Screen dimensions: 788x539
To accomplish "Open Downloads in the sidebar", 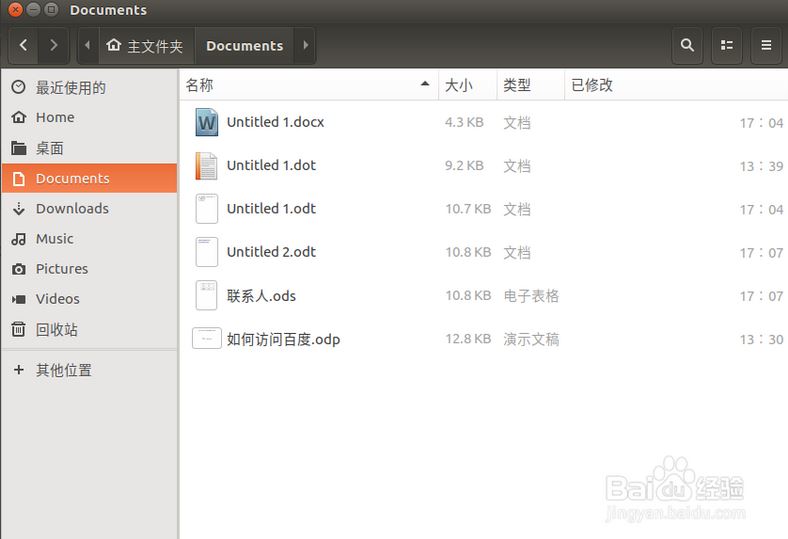I will [x=72, y=208].
